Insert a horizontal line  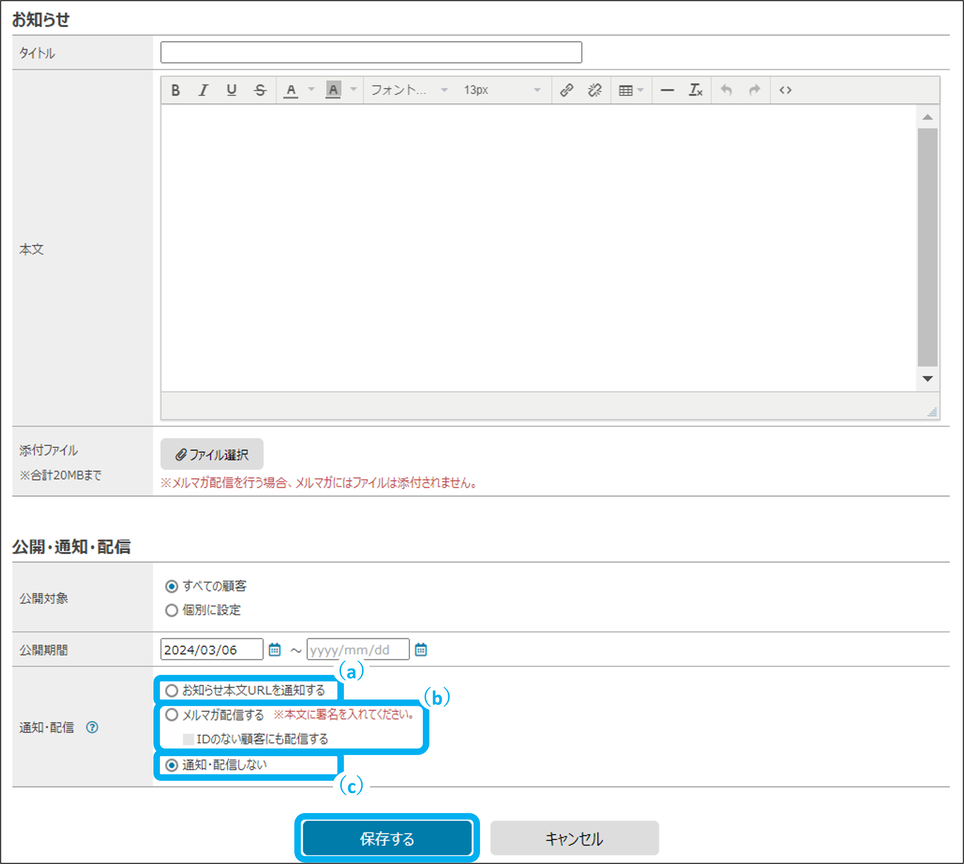tap(667, 90)
